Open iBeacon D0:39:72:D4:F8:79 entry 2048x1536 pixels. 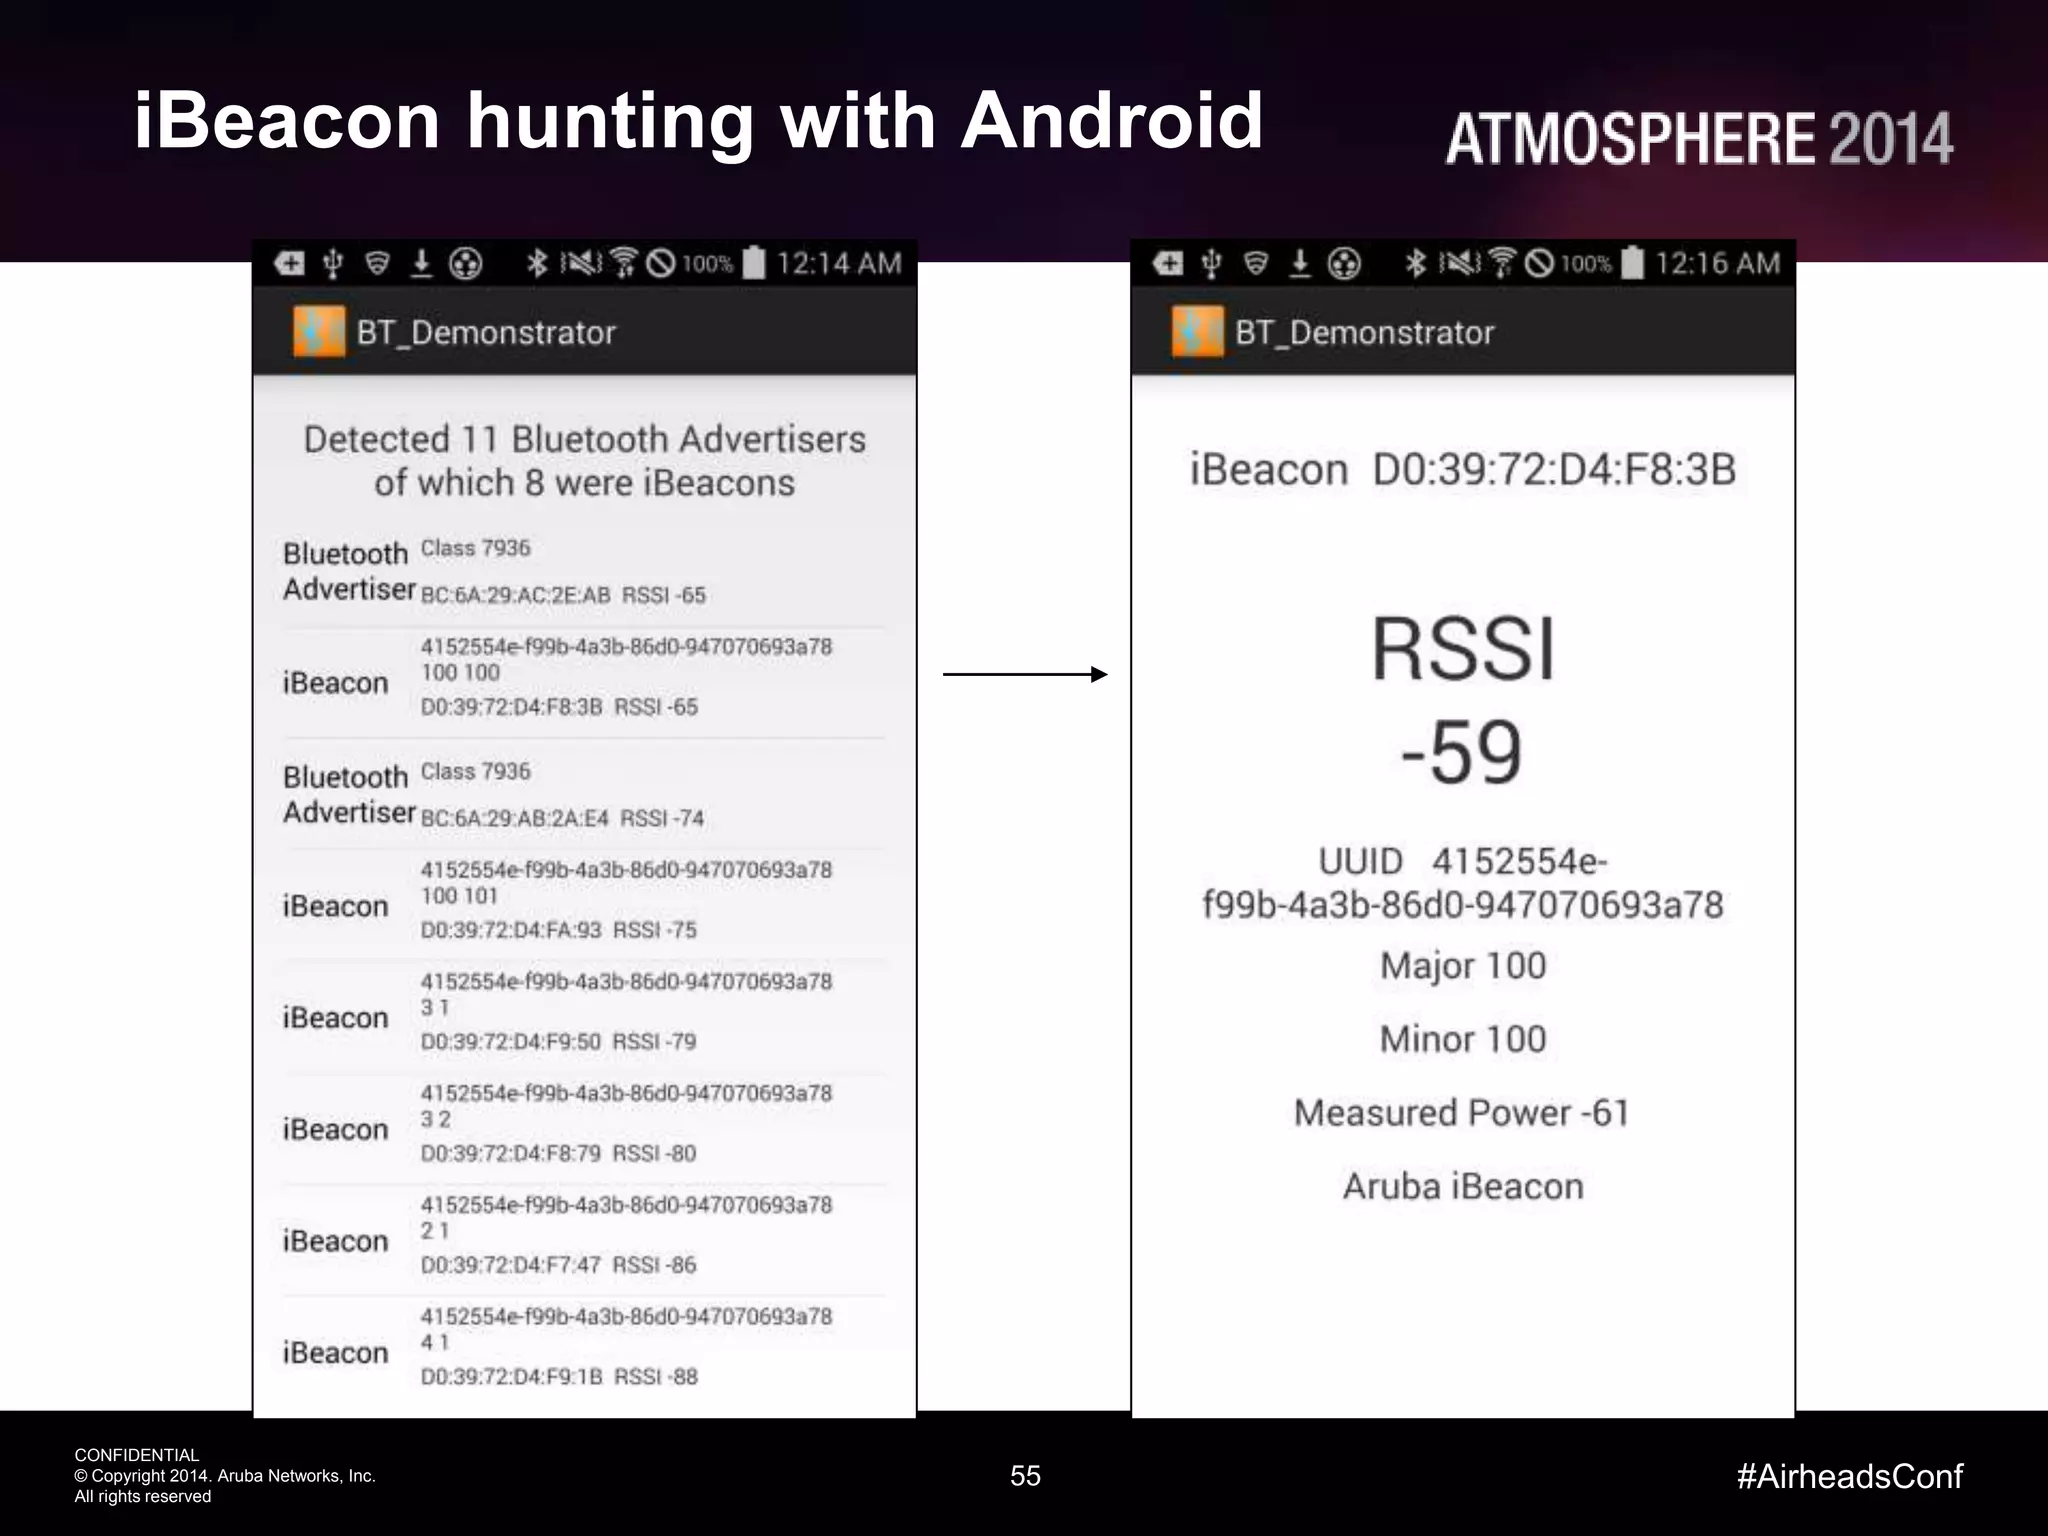click(x=584, y=1130)
